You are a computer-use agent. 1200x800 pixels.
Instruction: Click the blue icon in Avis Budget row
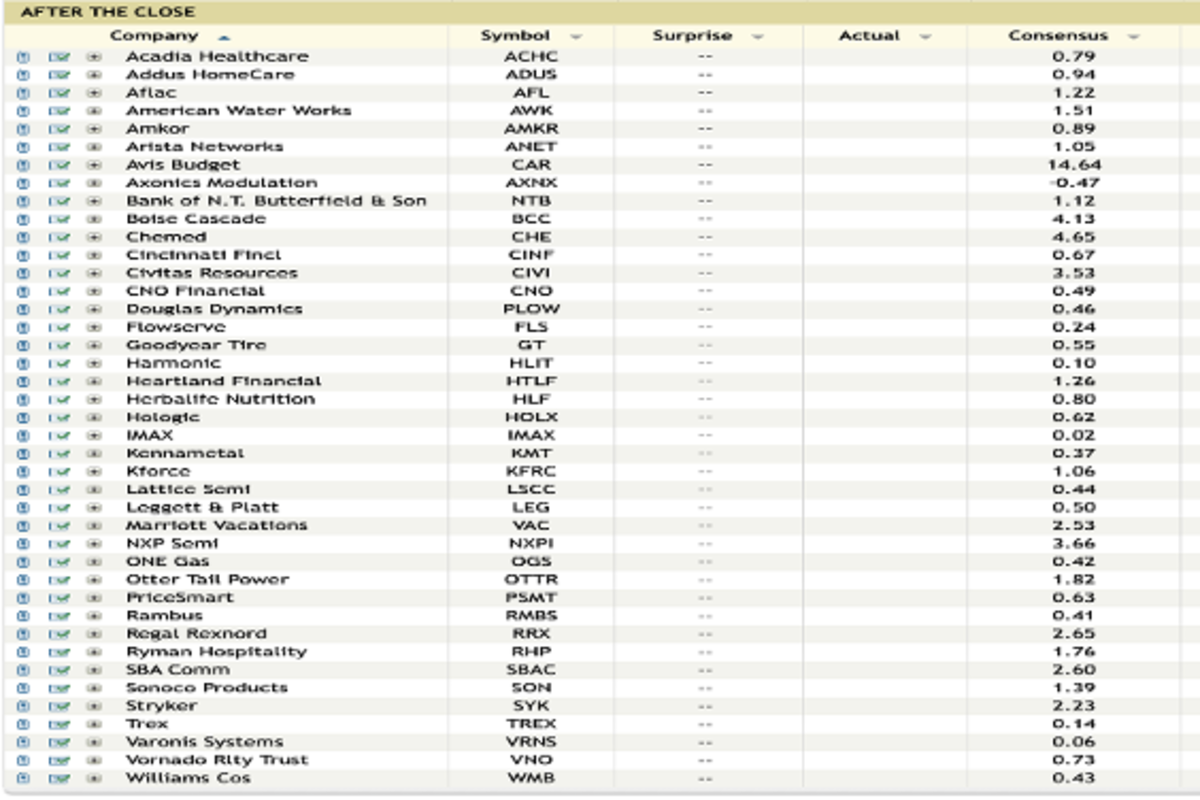coord(23,165)
